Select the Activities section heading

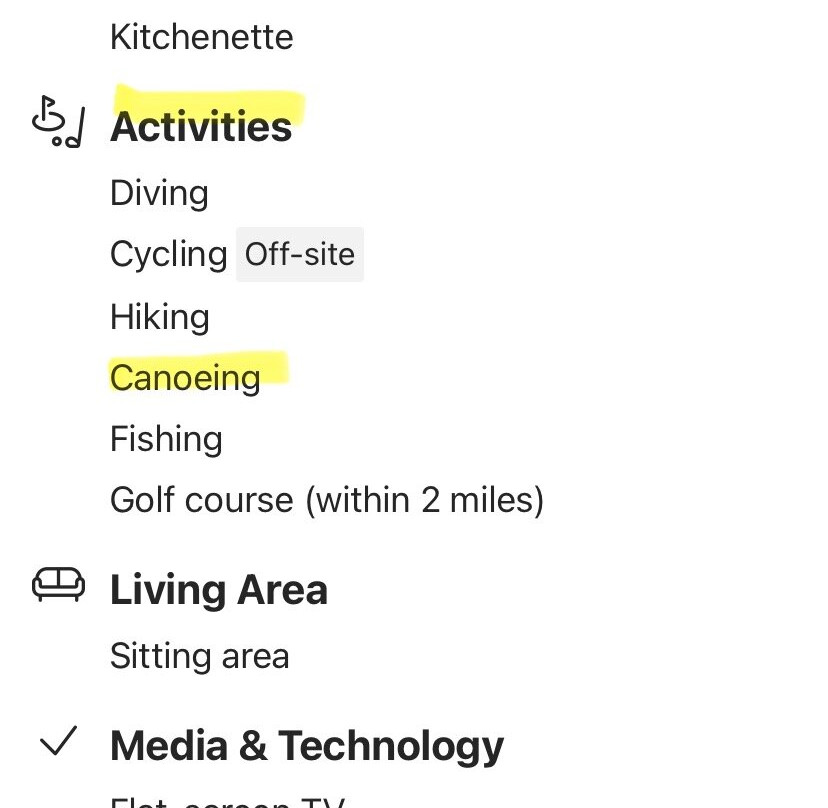tap(201, 127)
